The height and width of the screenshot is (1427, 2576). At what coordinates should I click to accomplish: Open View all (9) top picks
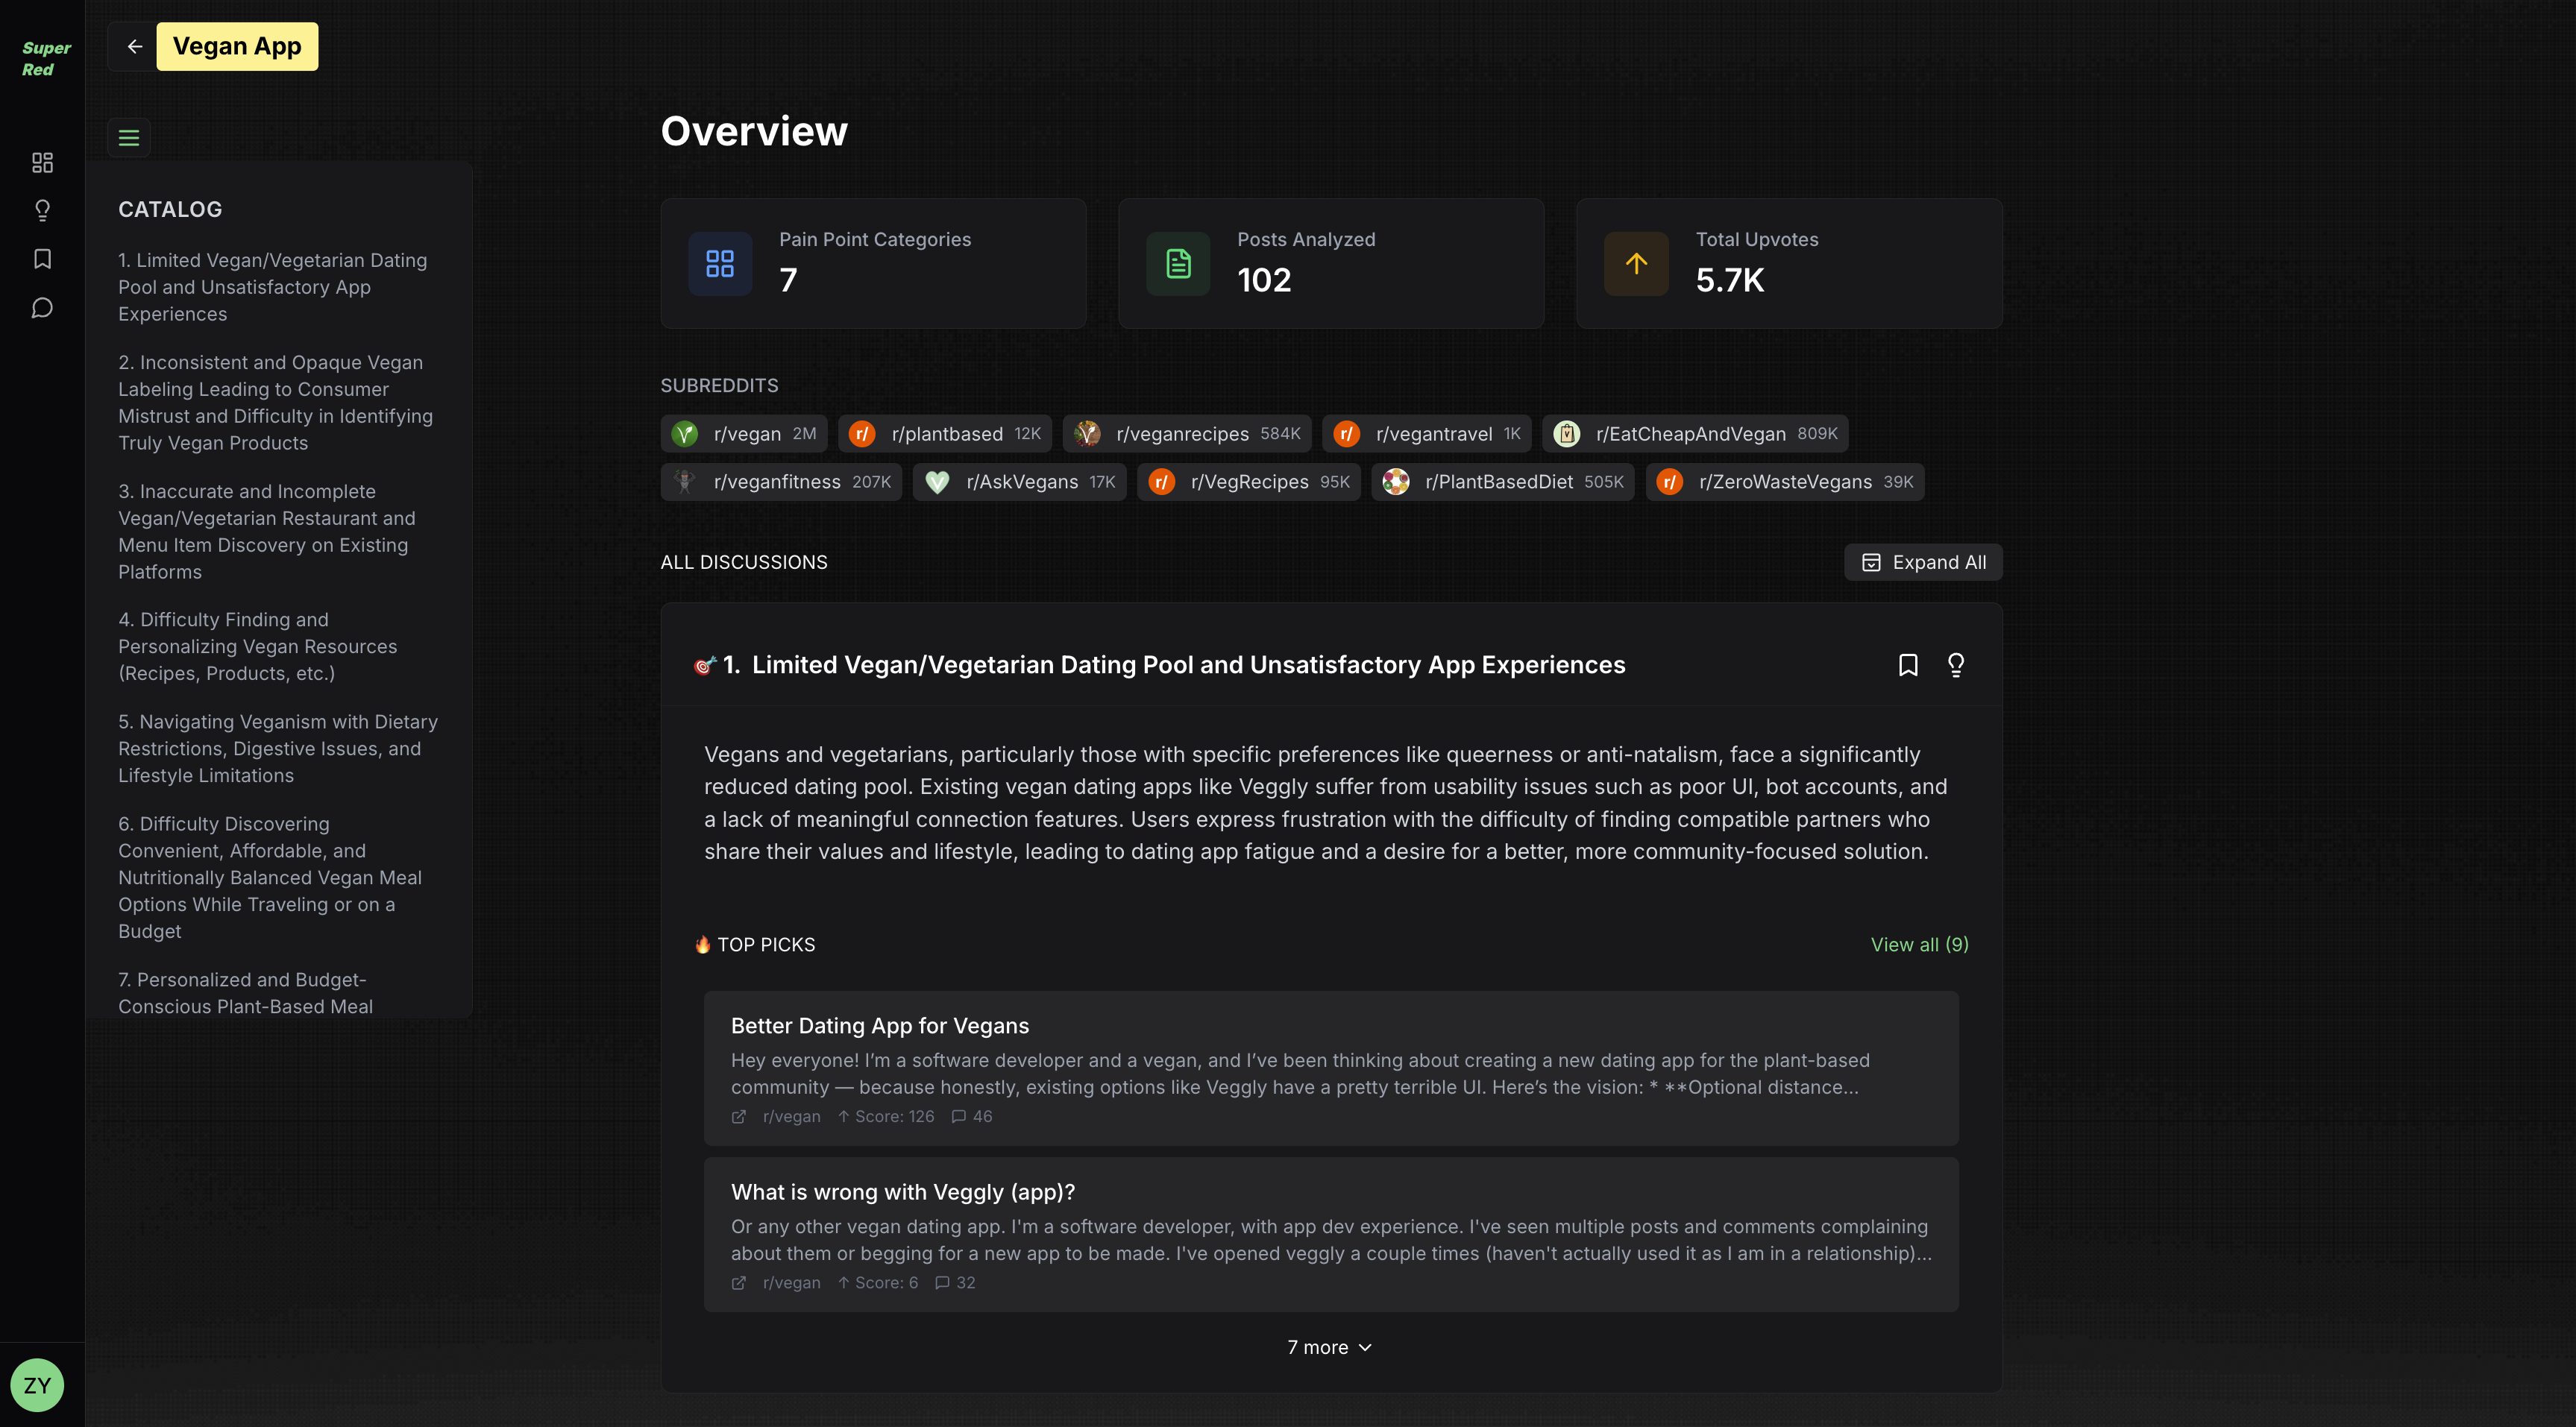[x=1918, y=945]
